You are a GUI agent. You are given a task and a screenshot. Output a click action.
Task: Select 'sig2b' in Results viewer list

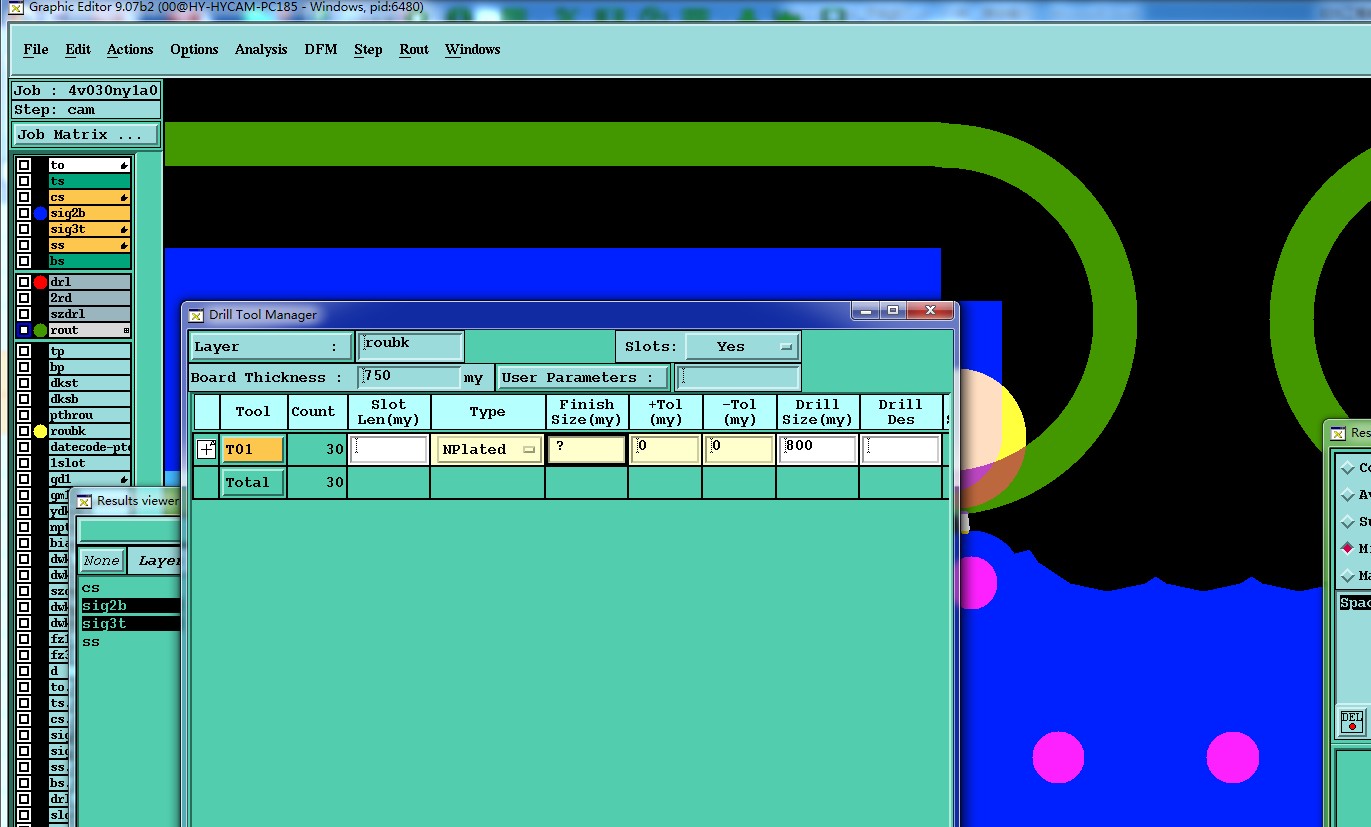pyautogui.click(x=130, y=606)
